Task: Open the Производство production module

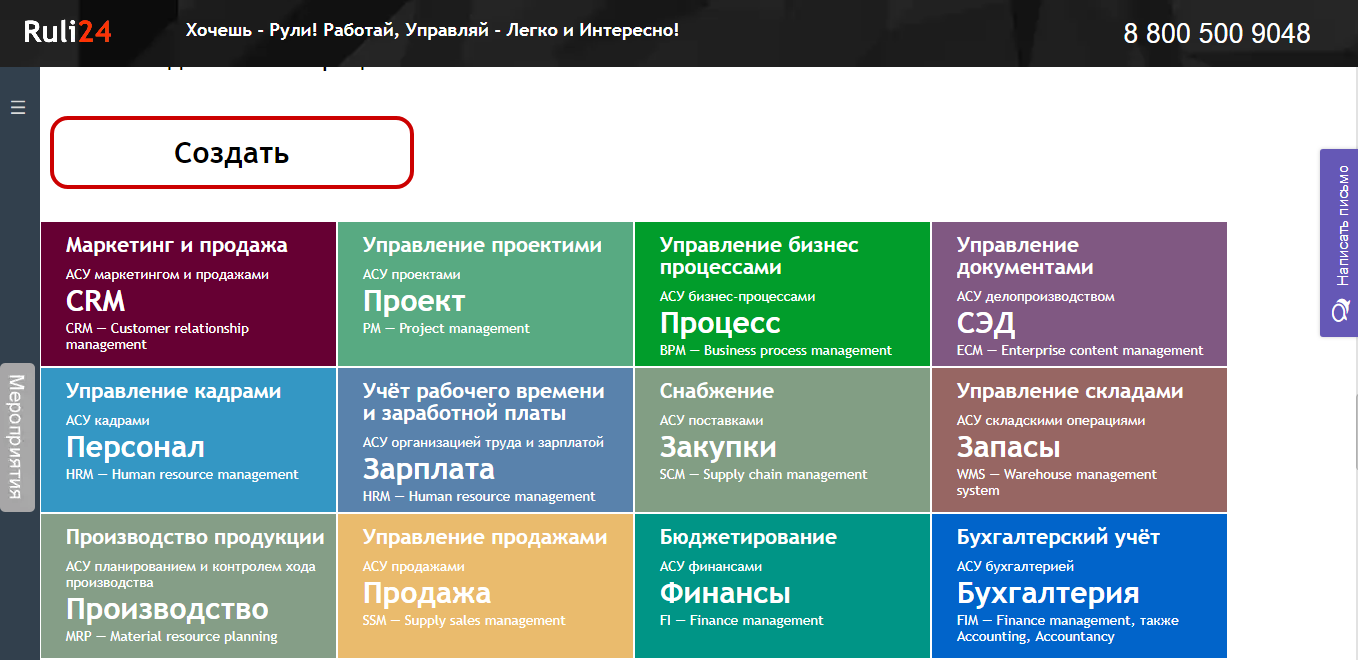Action: click(x=188, y=586)
